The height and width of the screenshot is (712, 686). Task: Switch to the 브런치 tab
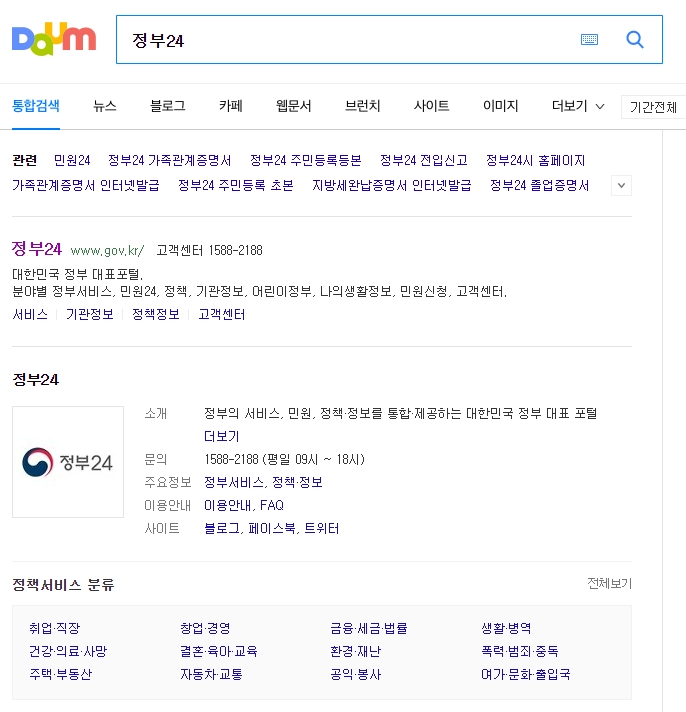point(362,106)
